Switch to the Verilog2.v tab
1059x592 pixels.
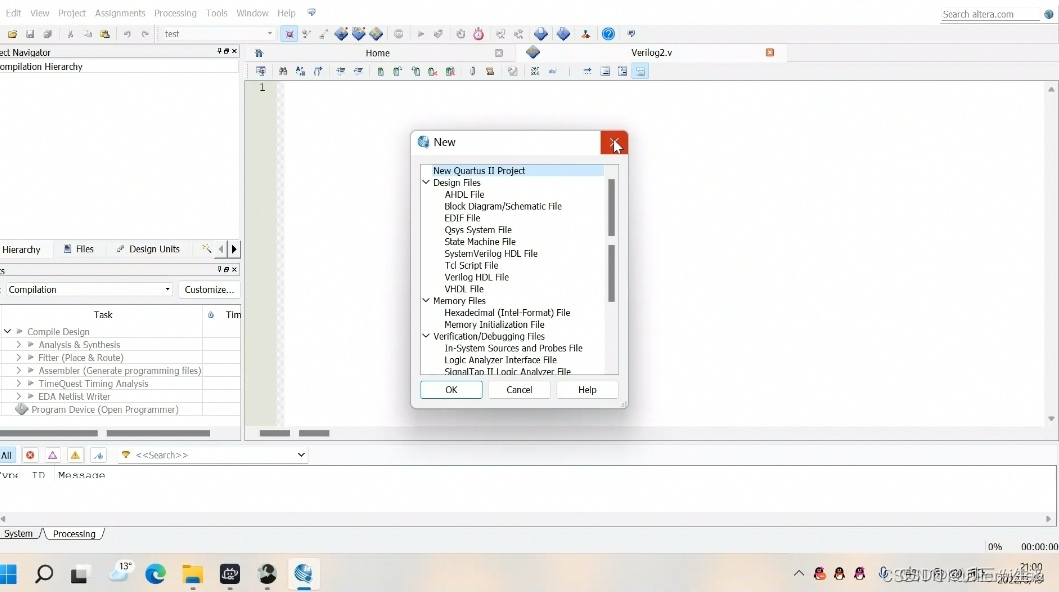click(x=651, y=53)
